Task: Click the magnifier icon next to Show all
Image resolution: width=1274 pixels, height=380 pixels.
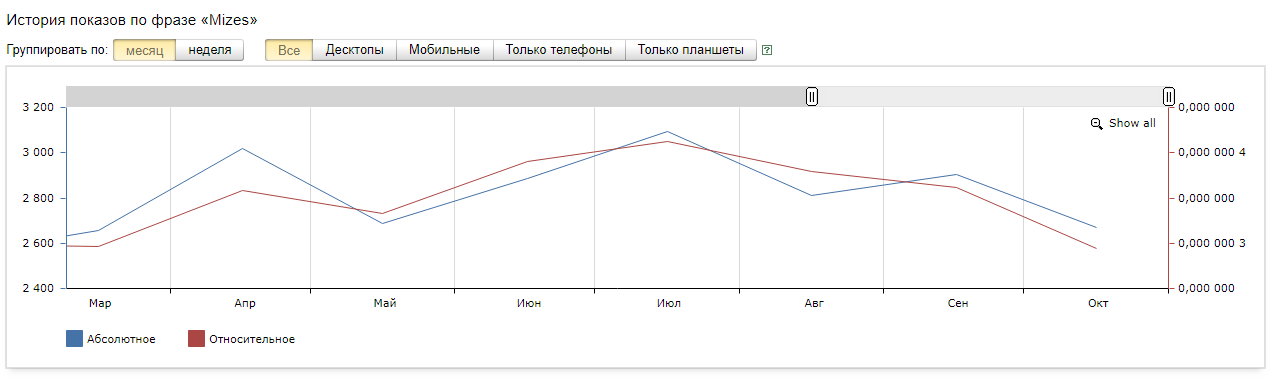Action: tap(1097, 124)
